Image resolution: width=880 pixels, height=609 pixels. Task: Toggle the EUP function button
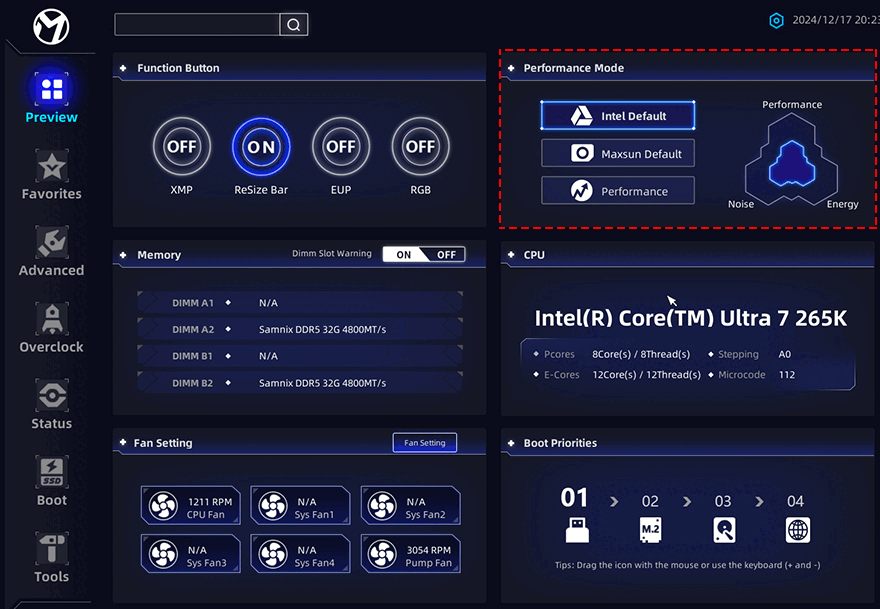[341, 146]
